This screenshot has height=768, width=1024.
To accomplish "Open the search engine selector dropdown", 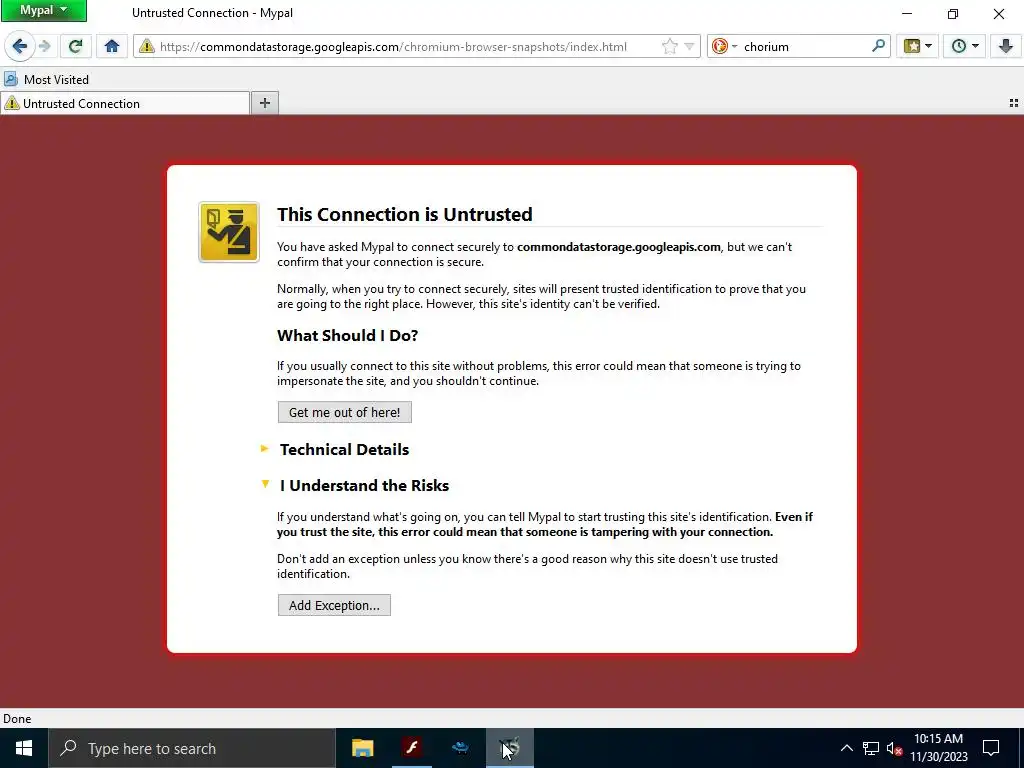I will tap(724, 46).
